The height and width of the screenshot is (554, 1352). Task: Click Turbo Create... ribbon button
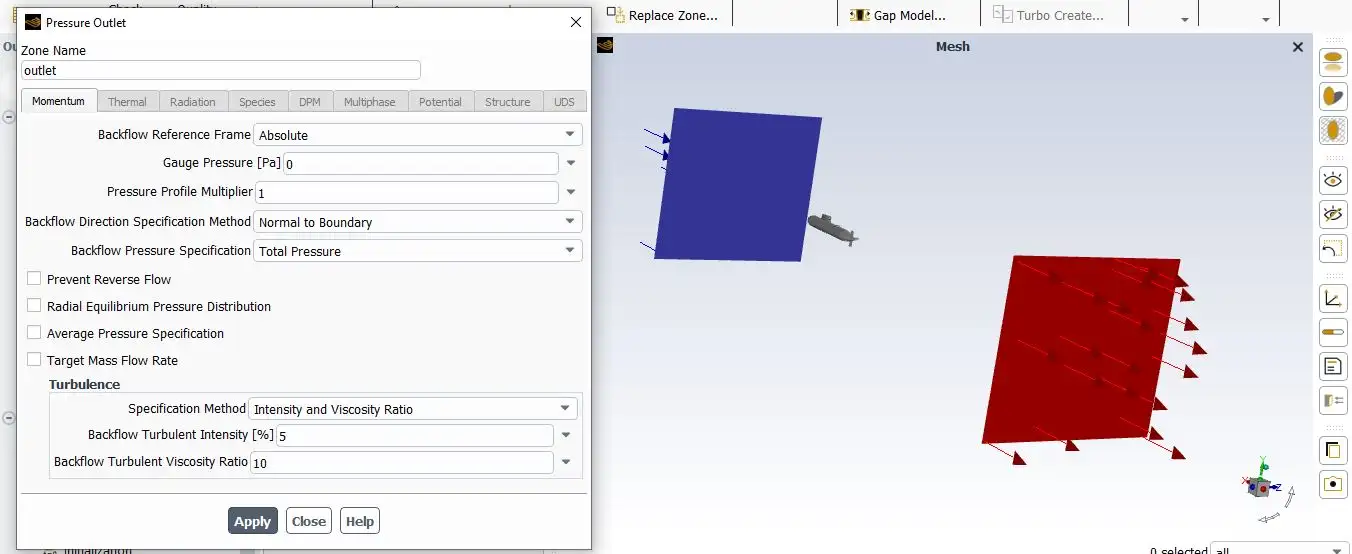pos(1049,15)
